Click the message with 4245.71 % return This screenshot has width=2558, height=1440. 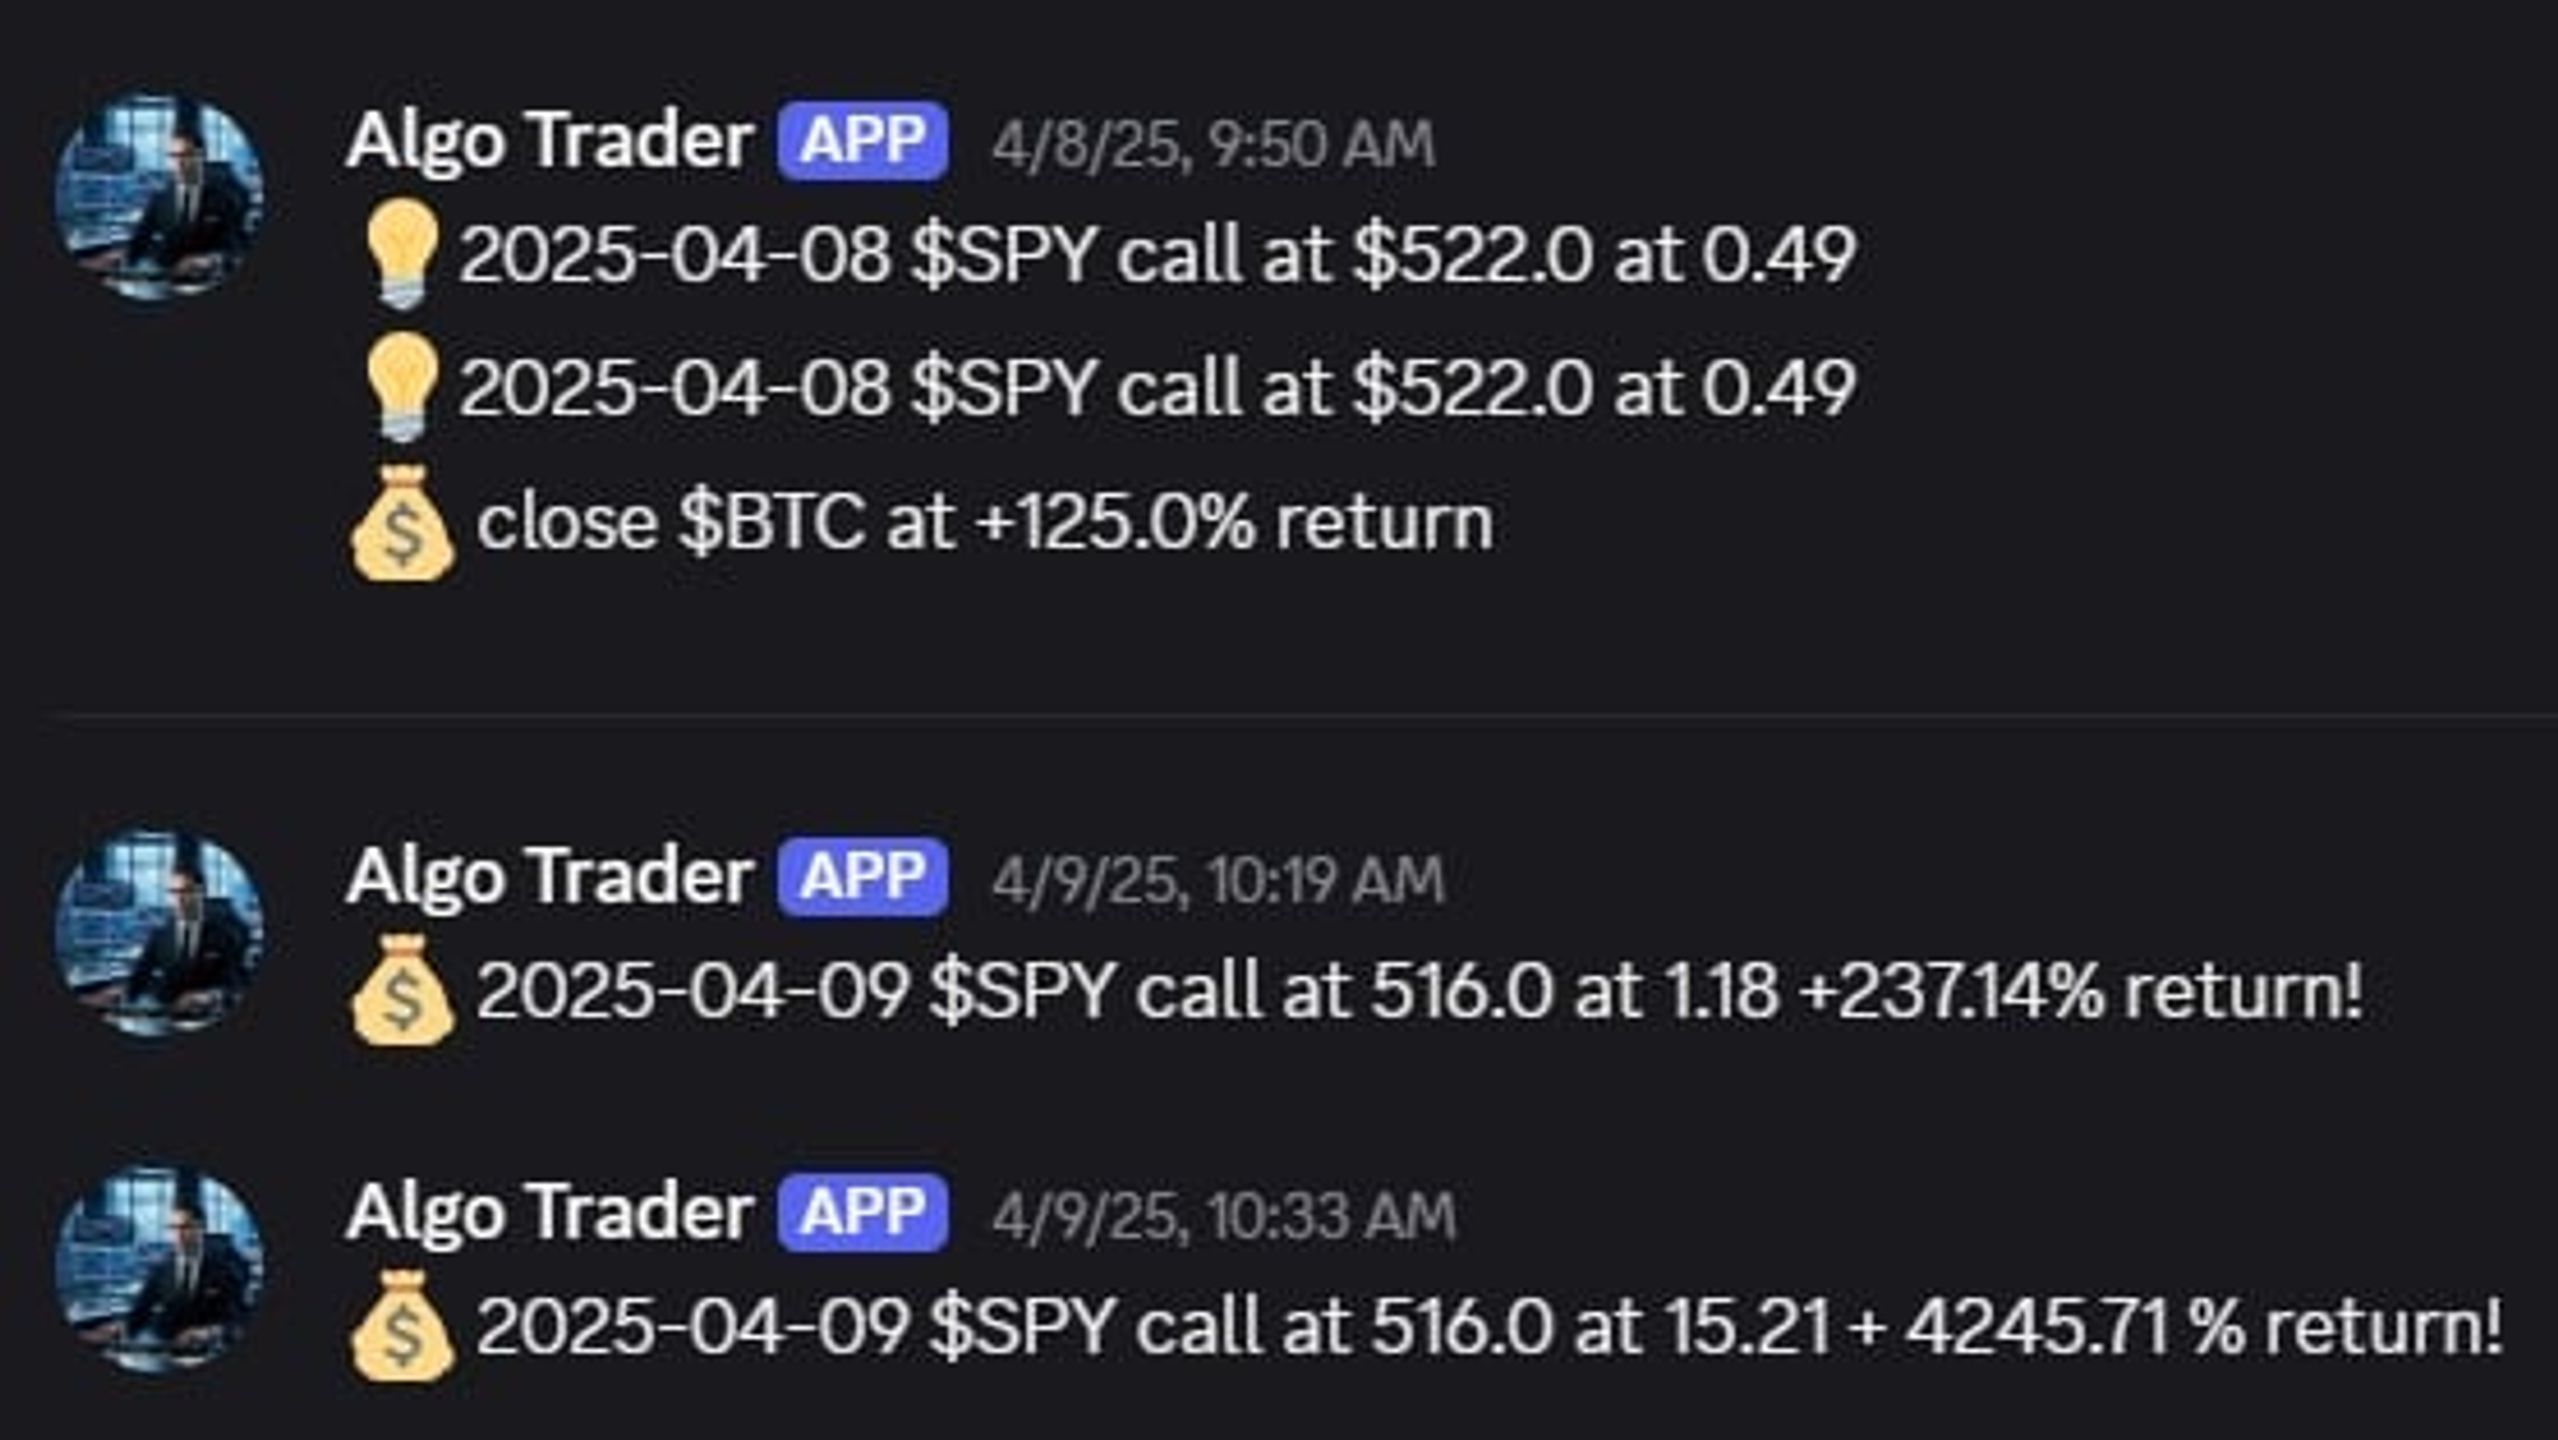click(x=1490, y=1327)
